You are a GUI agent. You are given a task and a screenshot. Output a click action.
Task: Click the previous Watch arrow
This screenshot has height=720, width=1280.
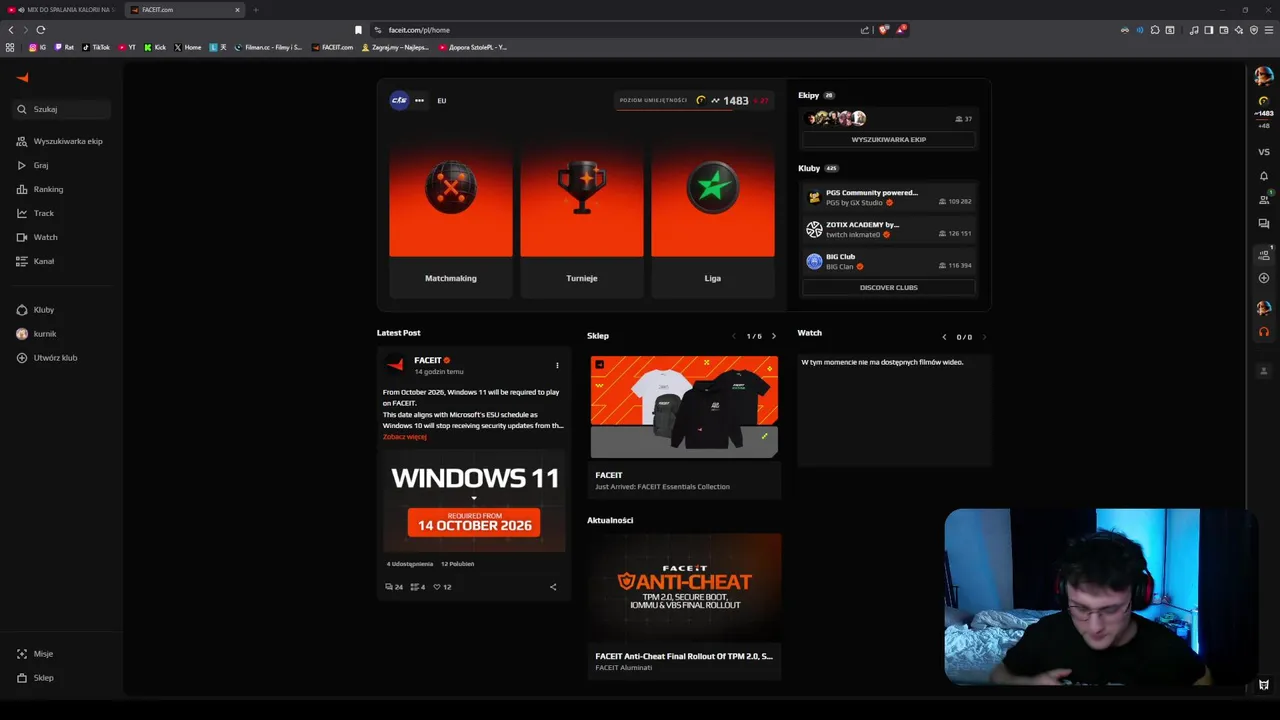click(x=944, y=337)
